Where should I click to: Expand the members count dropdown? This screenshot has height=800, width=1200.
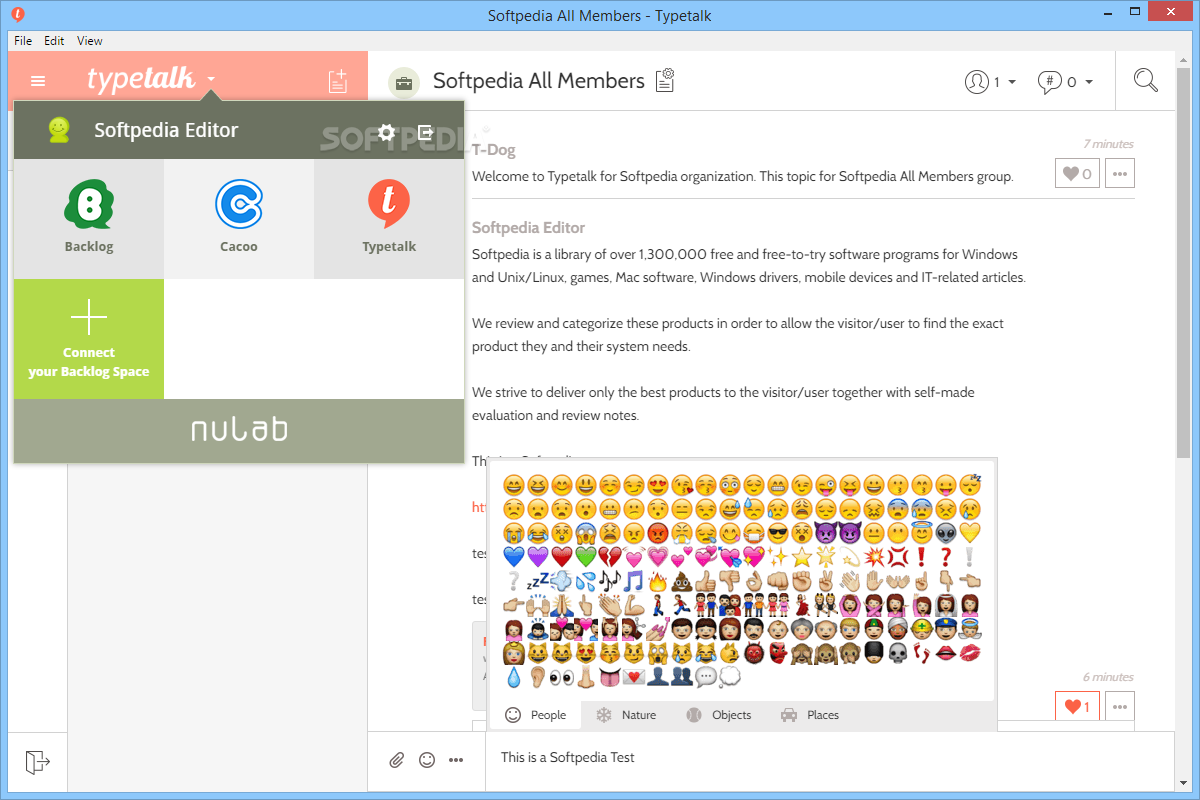click(x=990, y=82)
